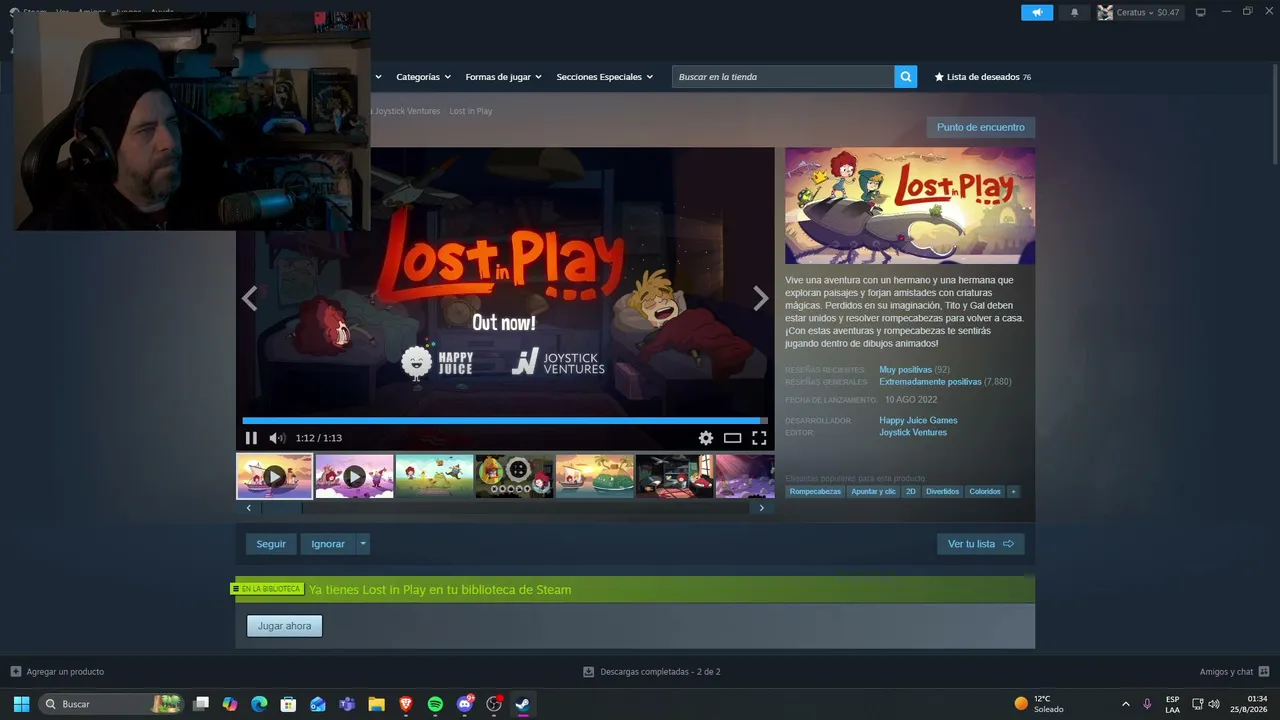Select the Rompecabezas tag
1280x720 pixels.
[815, 492]
